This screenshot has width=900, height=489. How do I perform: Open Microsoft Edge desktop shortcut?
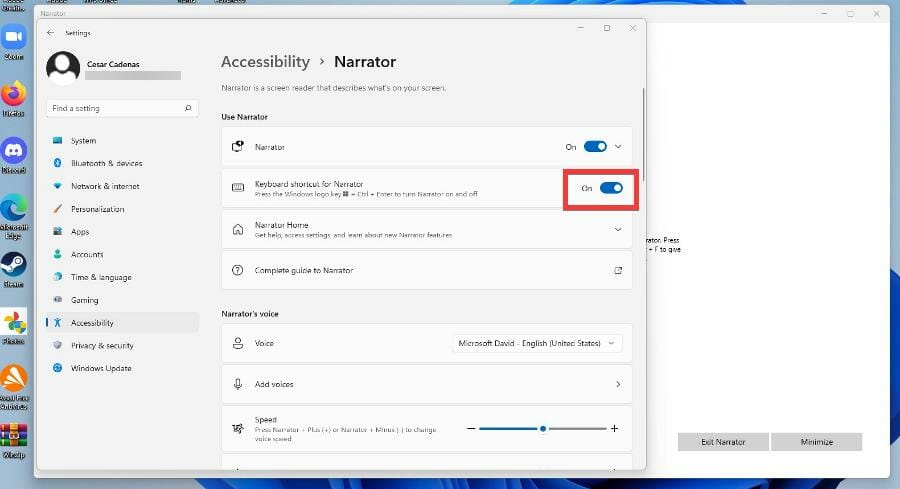14,216
